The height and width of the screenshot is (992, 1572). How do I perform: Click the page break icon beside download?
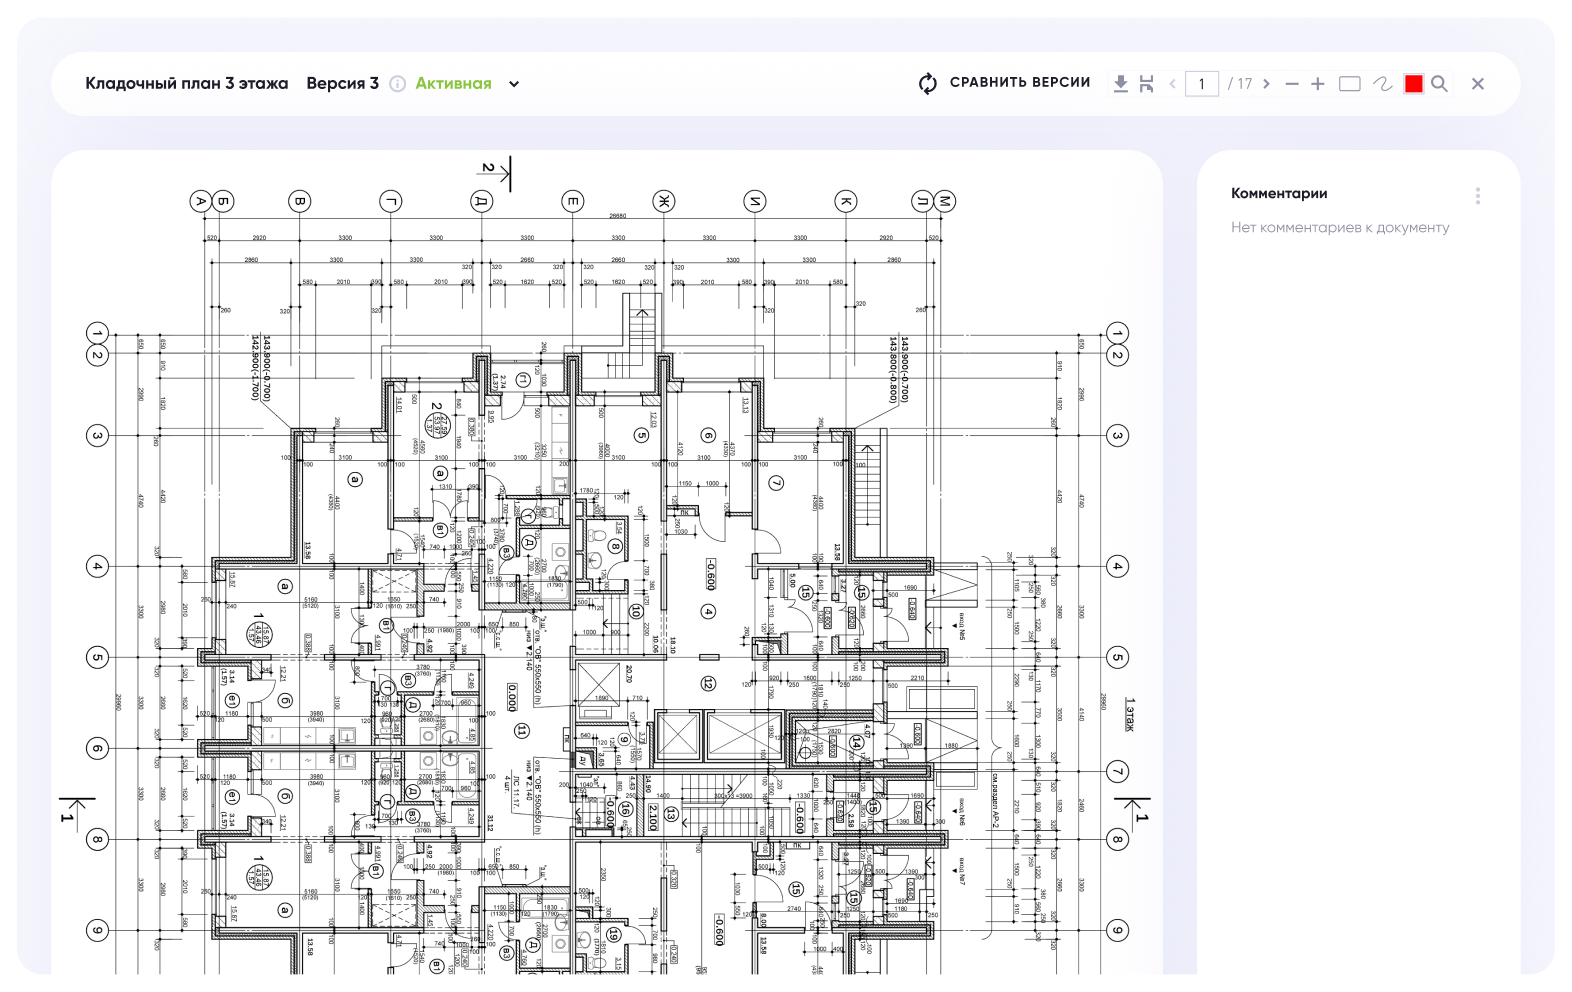(1146, 84)
